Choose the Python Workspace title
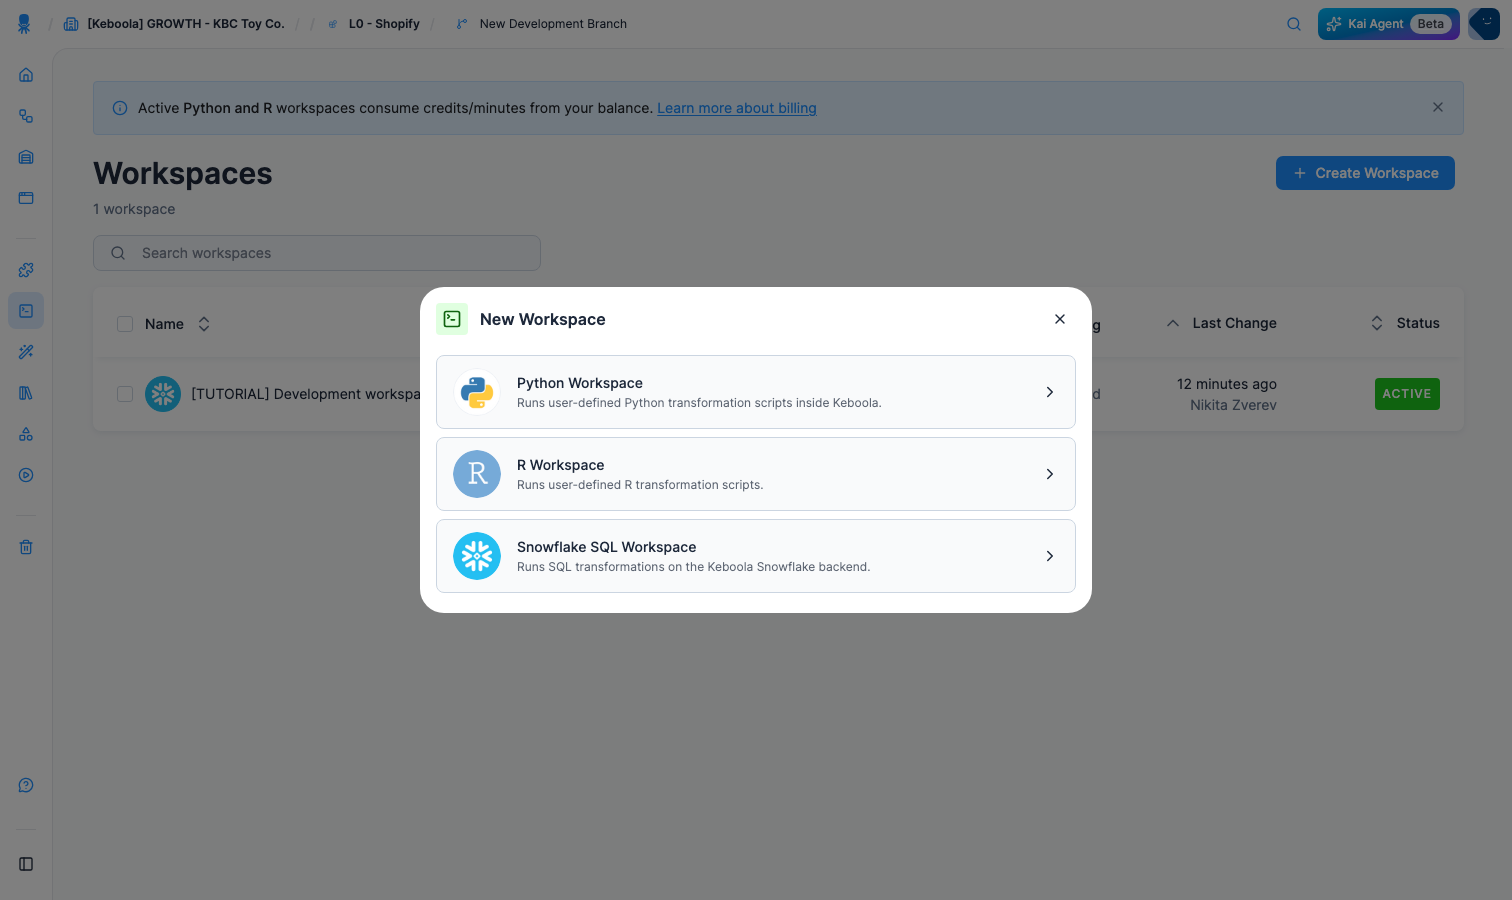Viewport: 1512px width, 900px height. 580,383
